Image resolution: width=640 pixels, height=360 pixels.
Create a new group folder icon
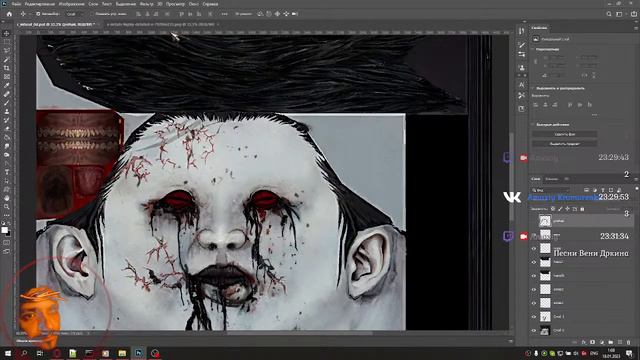(x=611, y=342)
